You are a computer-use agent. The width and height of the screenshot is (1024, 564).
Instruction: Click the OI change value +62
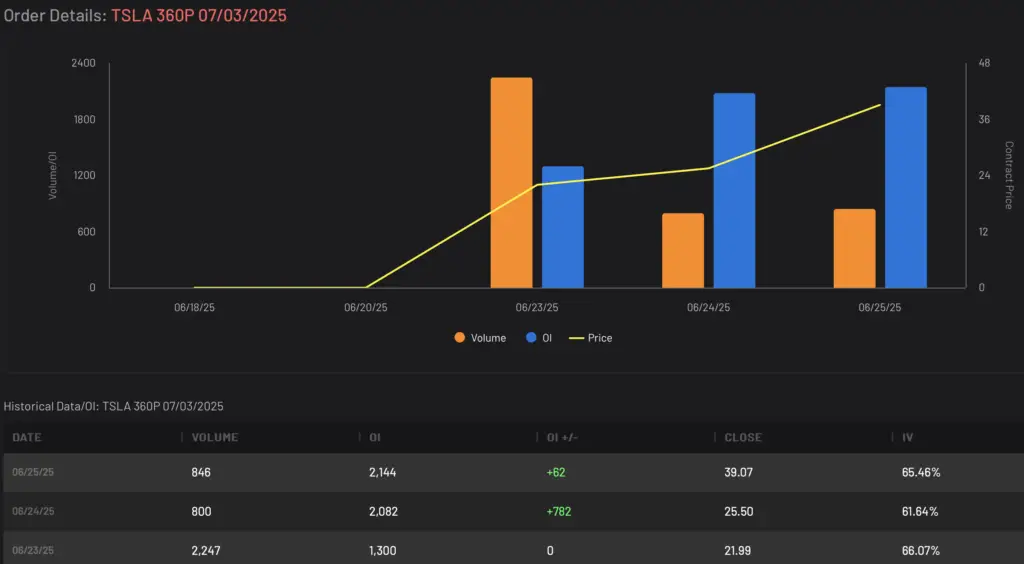pos(556,472)
